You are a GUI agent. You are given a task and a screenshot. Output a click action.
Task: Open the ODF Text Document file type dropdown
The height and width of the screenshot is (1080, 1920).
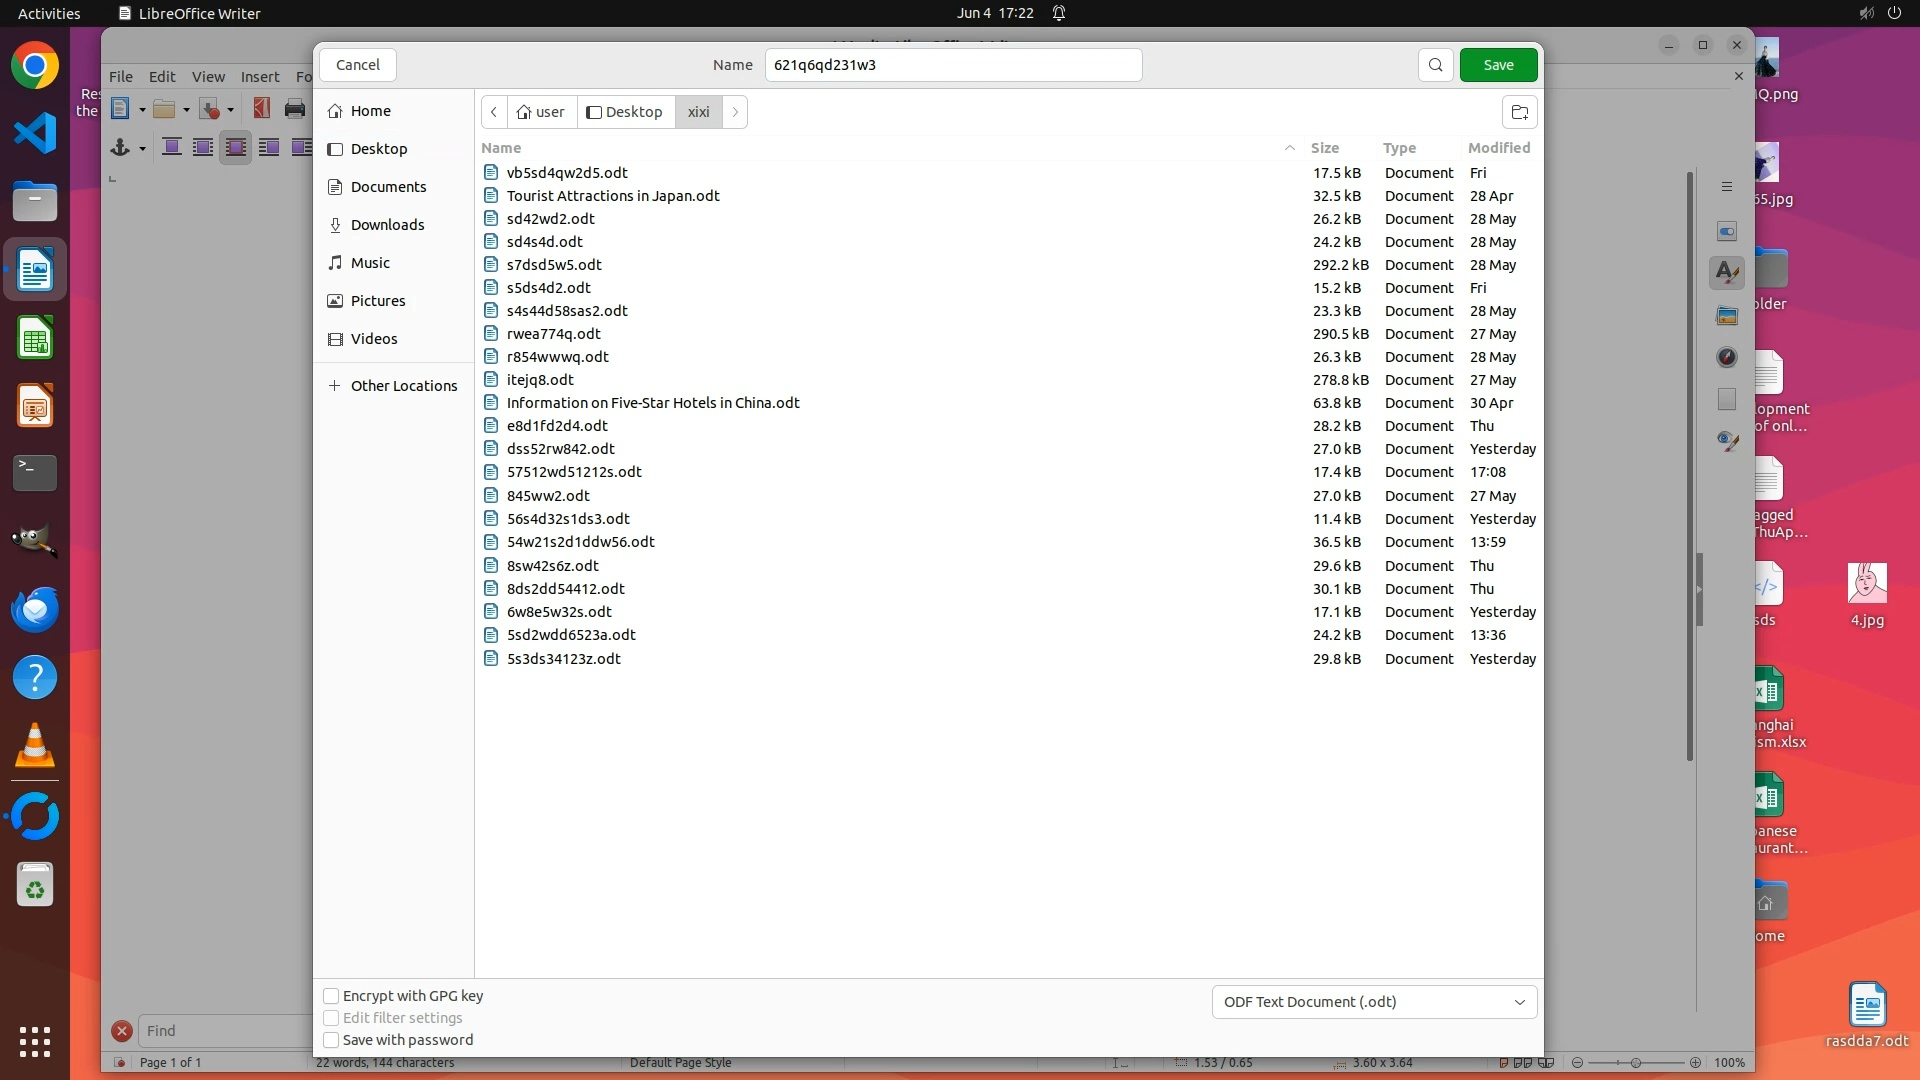pyautogui.click(x=1374, y=1002)
